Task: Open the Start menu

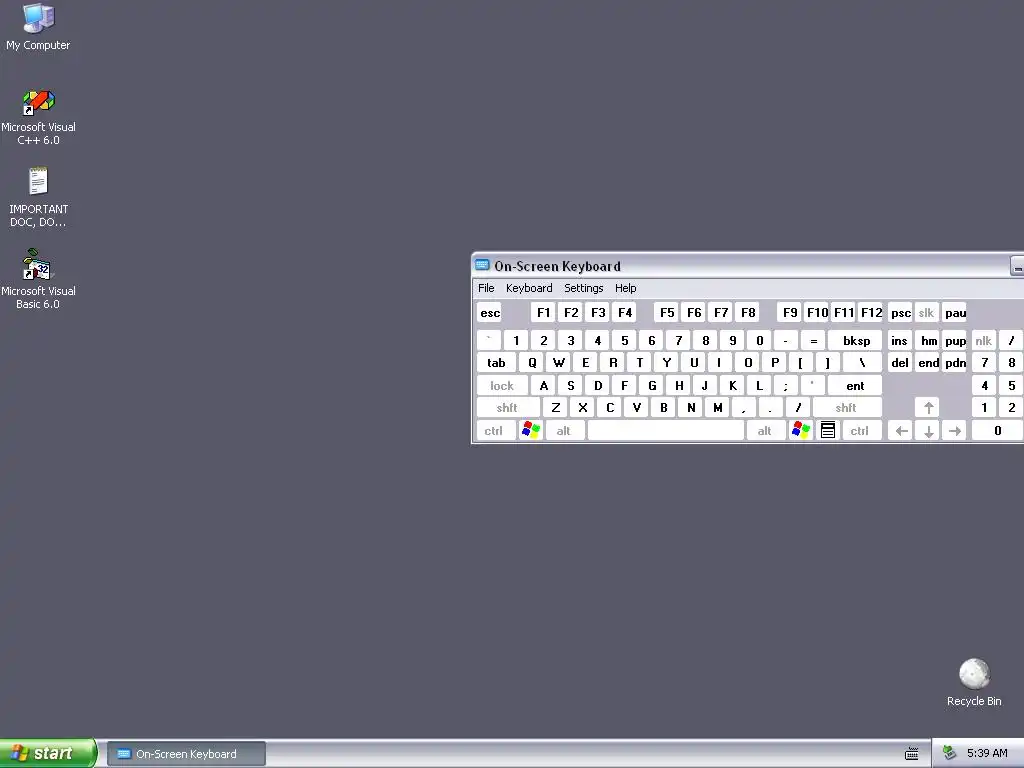Action: click(x=48, y=753)
